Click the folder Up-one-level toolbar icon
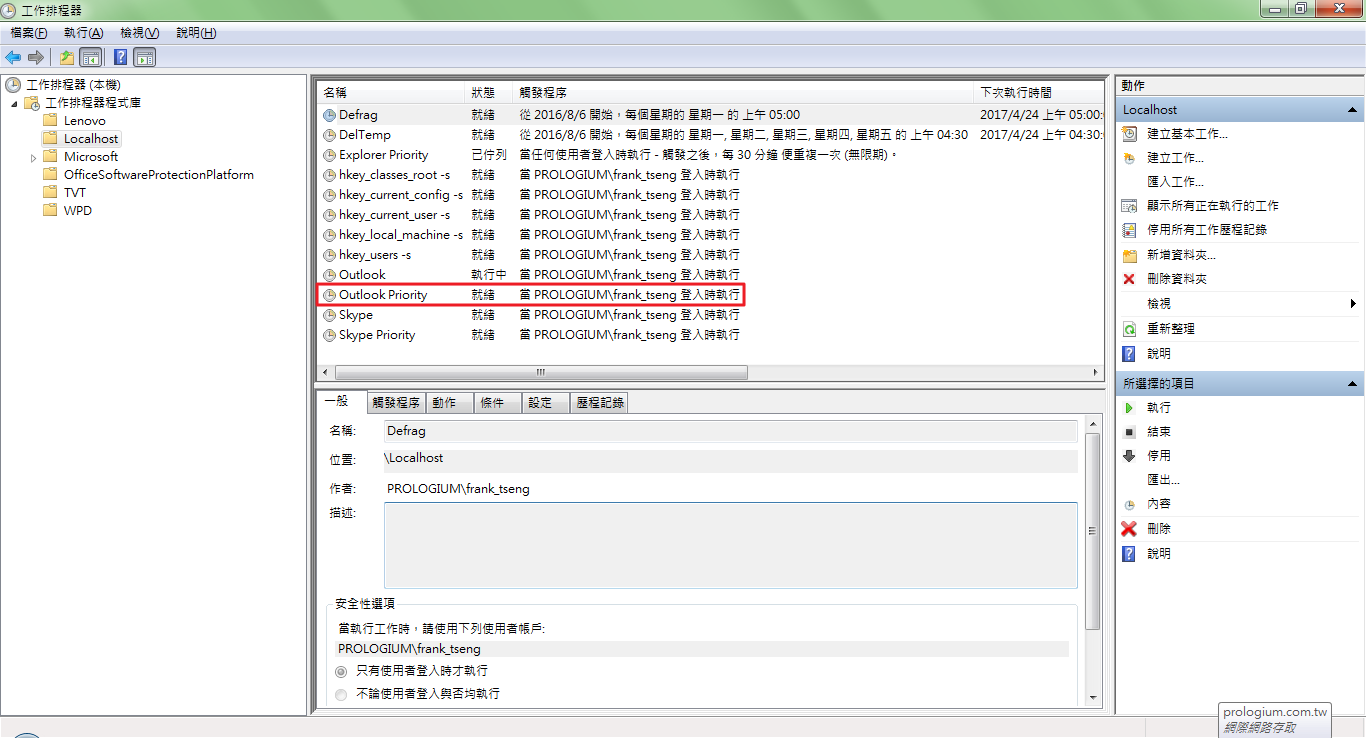Viewport: 1366px width, 738px height. pyautogui.click(x=66, y=57)
